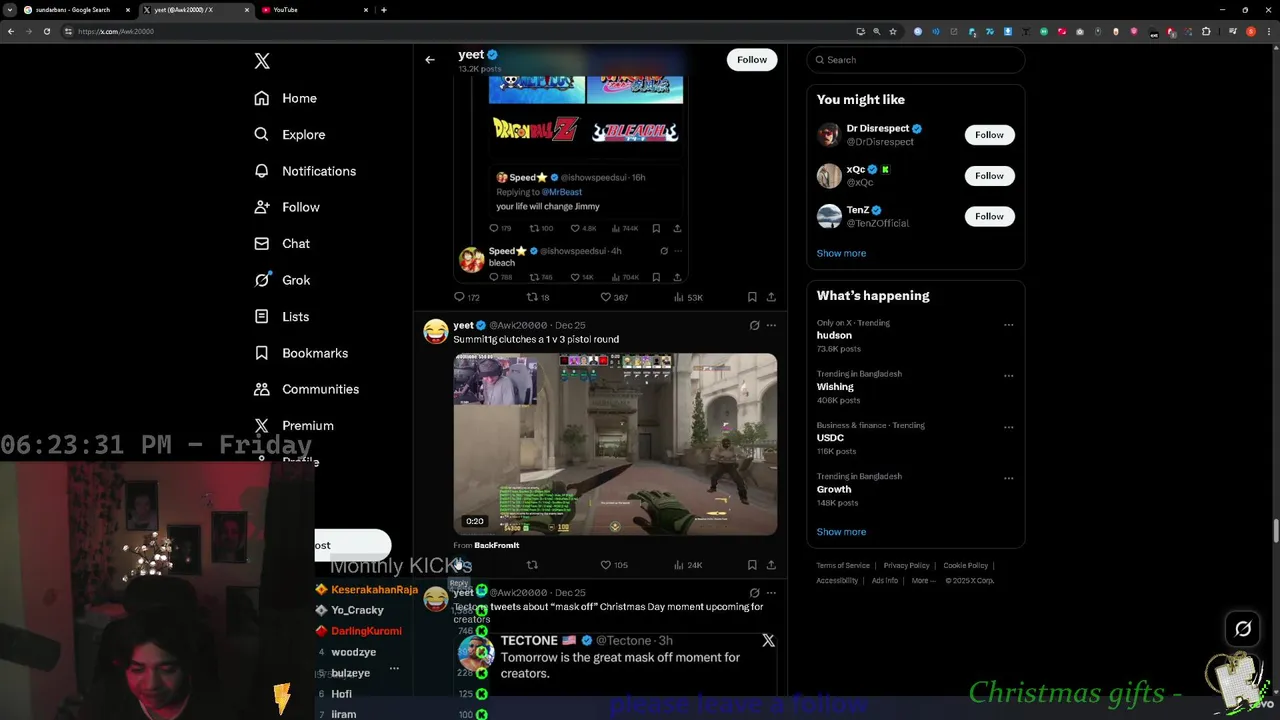Open TenZ profile name

coord(858,210)
